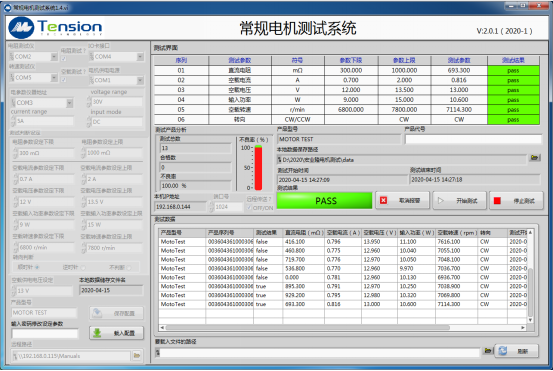Click the 产品型号 column header in the data table

[182, 233]
